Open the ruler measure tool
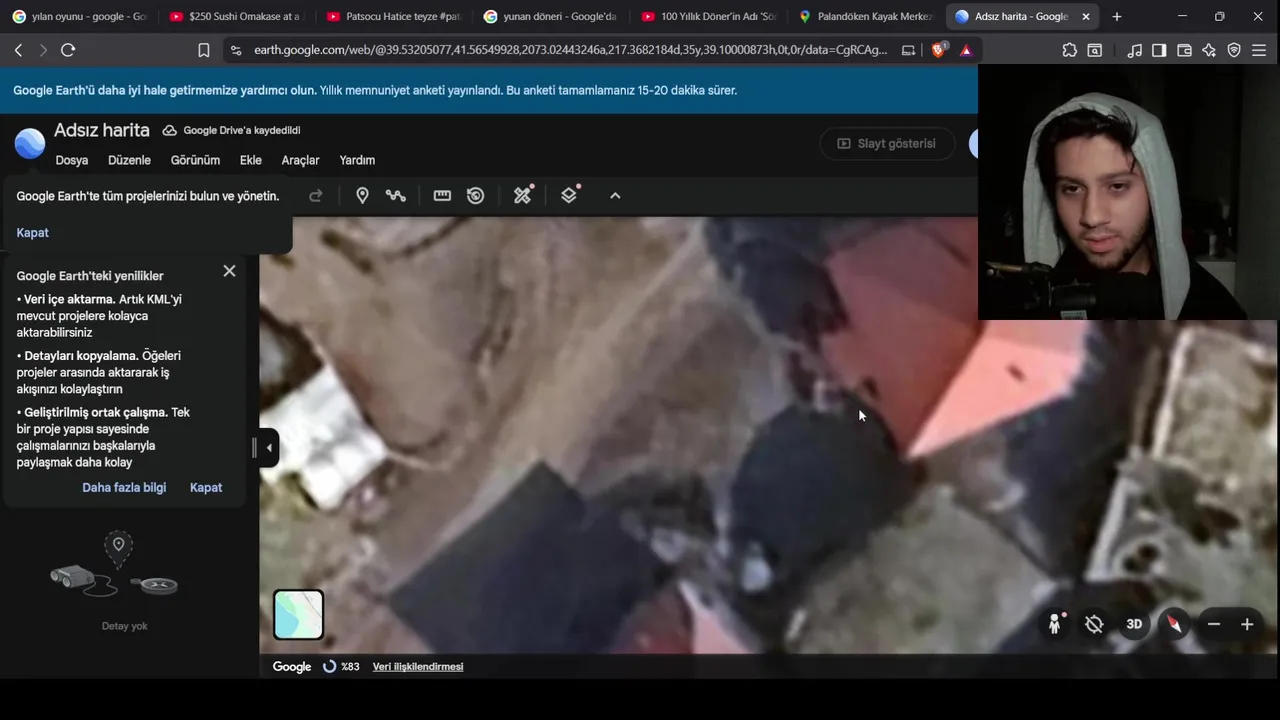This screenshot has width=1280, height=720. pyautogui.click(x=442, y=196)
